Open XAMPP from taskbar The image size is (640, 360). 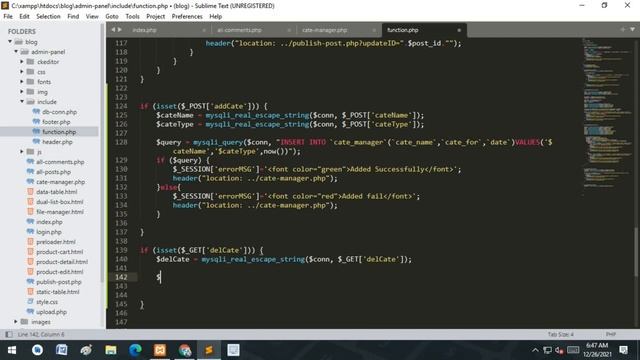[160, 350]
